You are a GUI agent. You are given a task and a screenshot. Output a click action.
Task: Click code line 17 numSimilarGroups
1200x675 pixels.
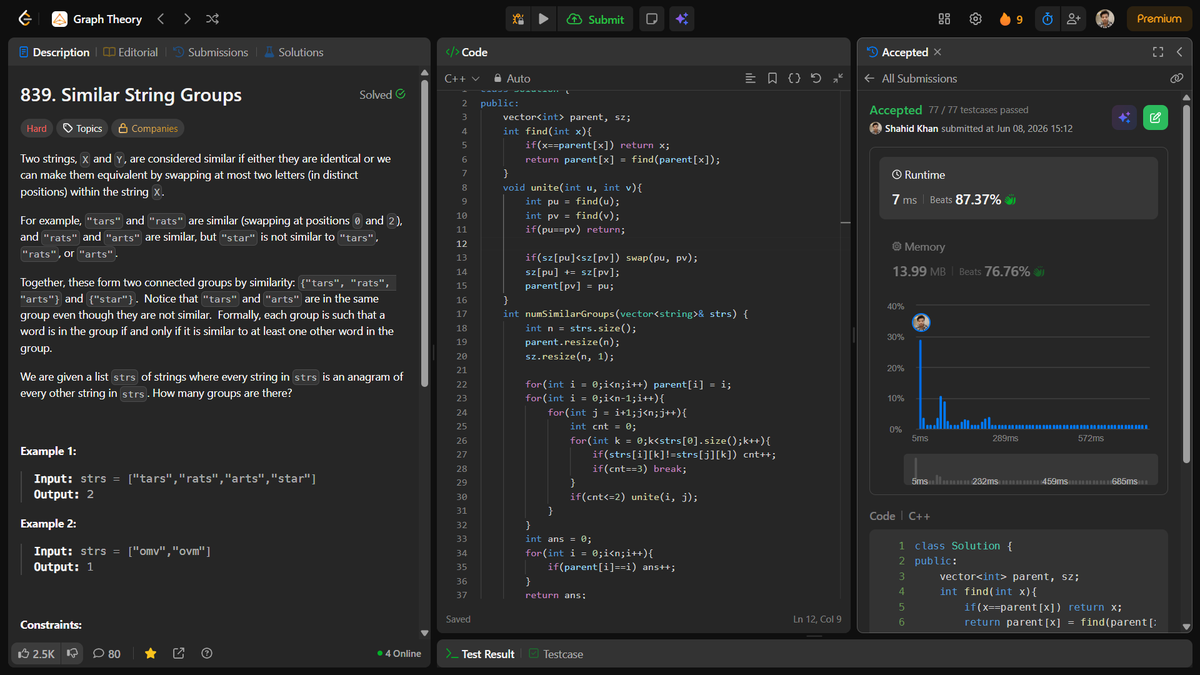[x=626, y=314]
